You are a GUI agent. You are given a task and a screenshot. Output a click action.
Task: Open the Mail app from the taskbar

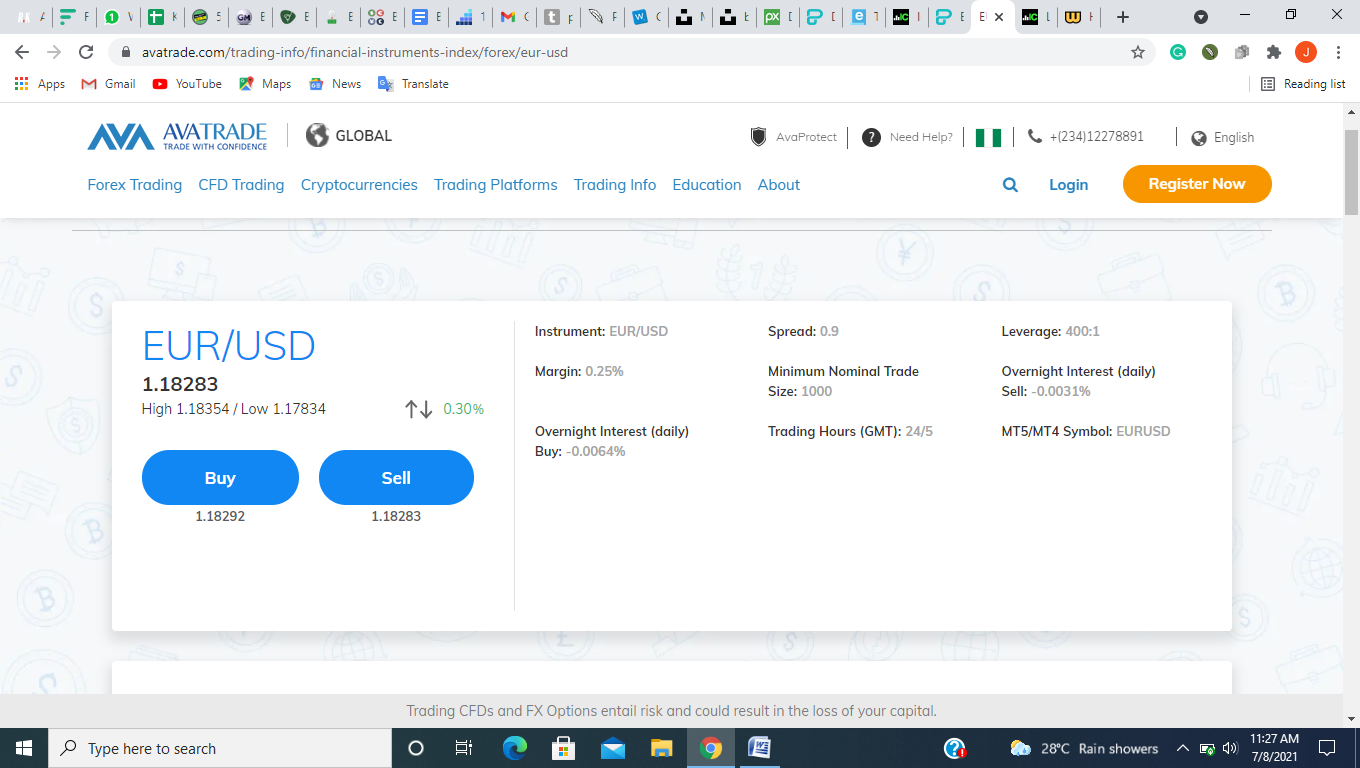(x=613, y=748)
